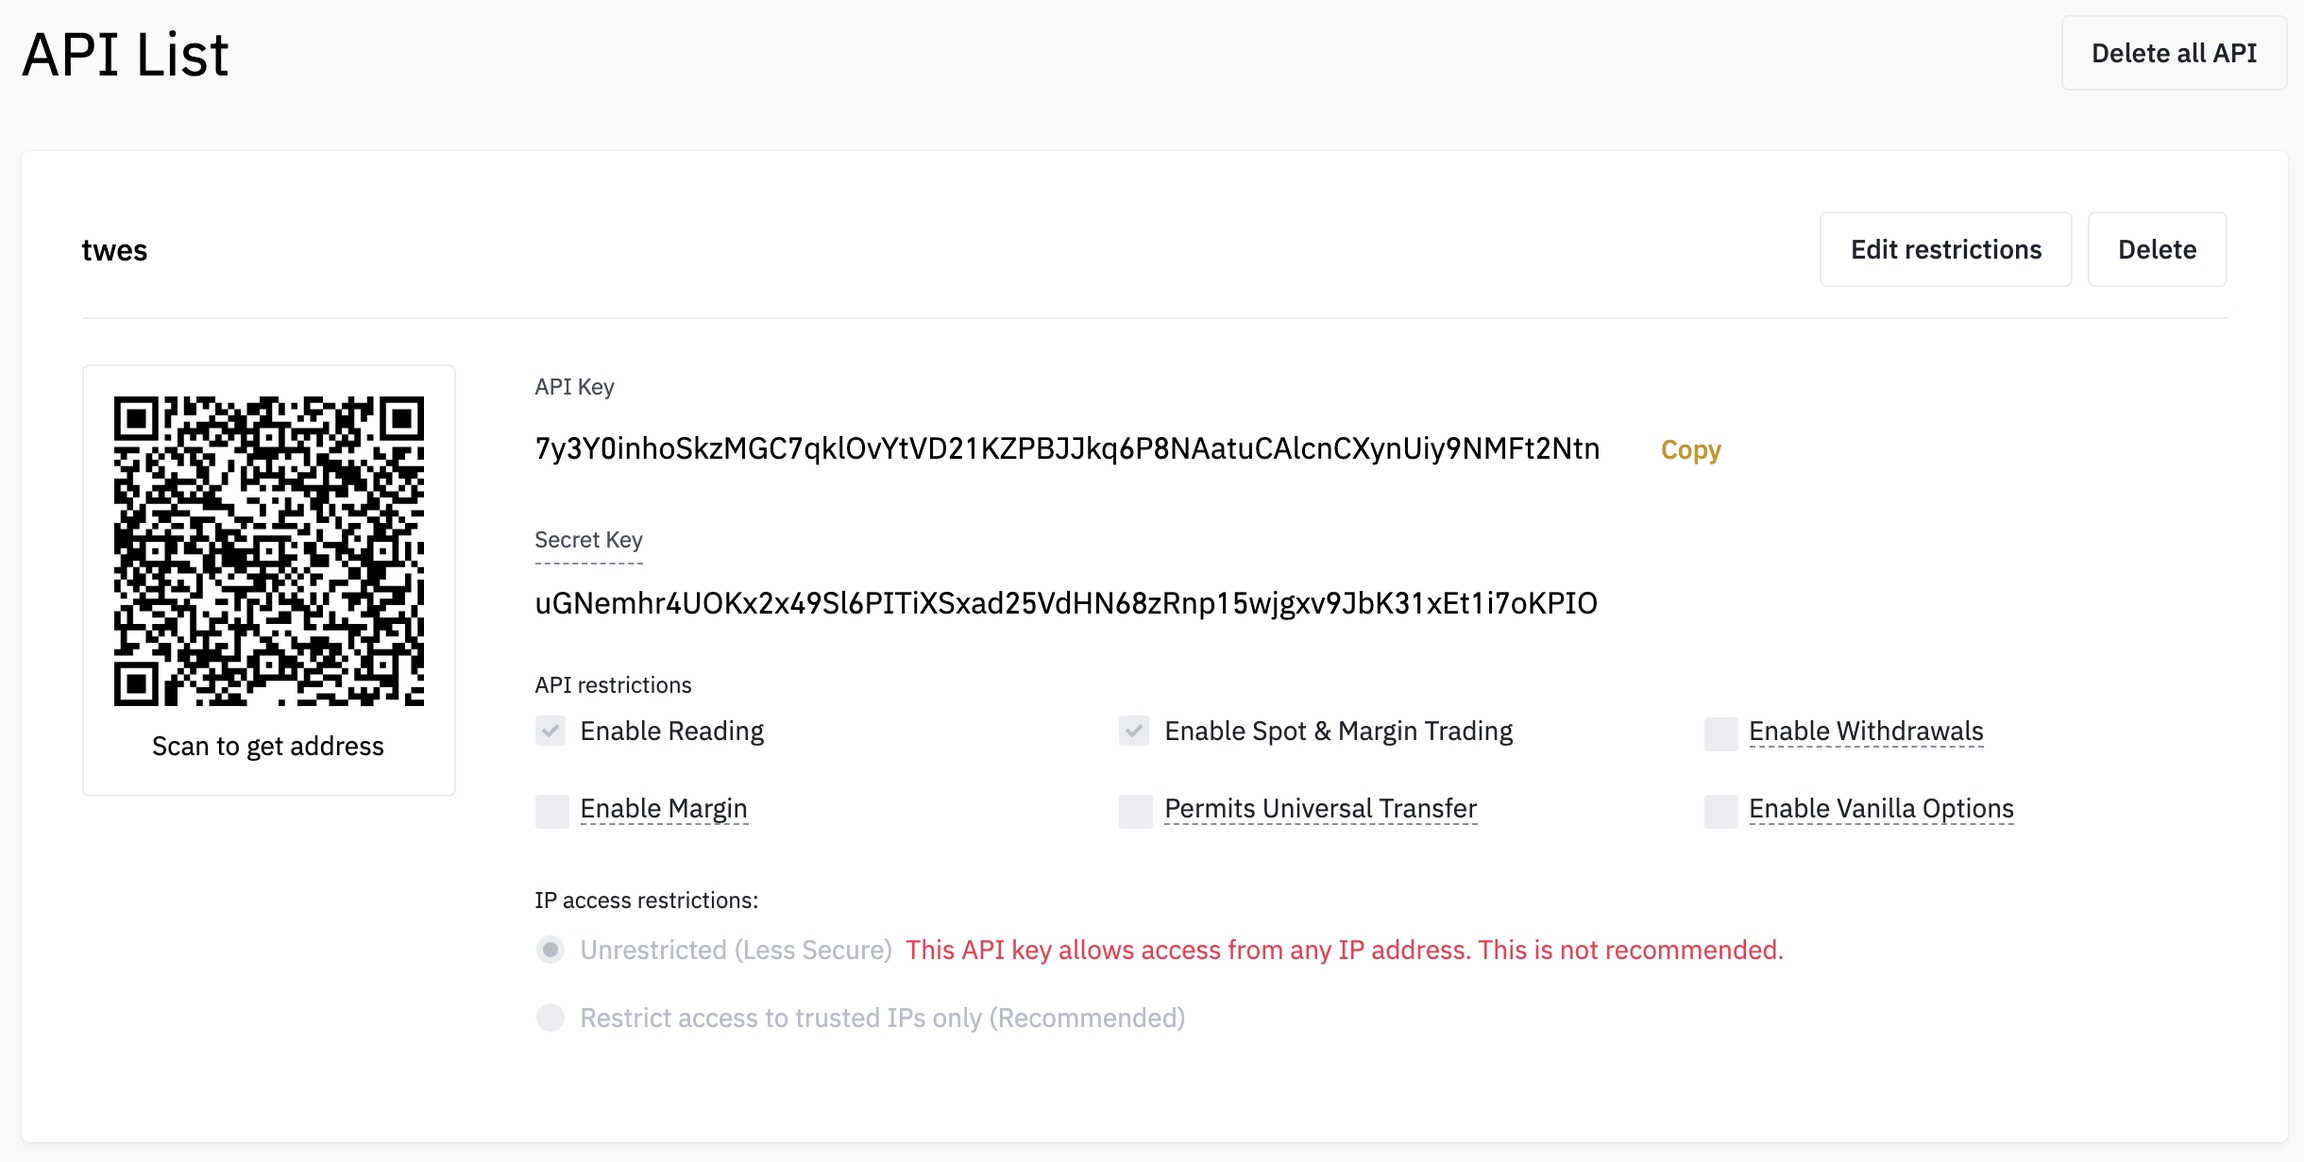
Task: Click the Permits Universal Transfer label
Action: click(x=1320, y=808)
